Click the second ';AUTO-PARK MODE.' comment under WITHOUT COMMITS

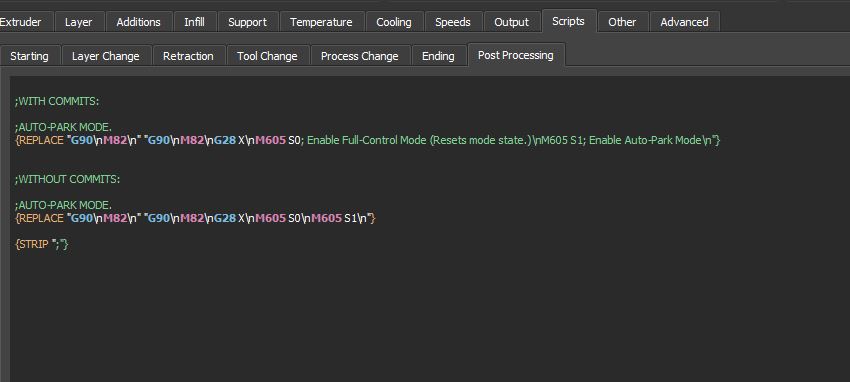pos(63,205)
